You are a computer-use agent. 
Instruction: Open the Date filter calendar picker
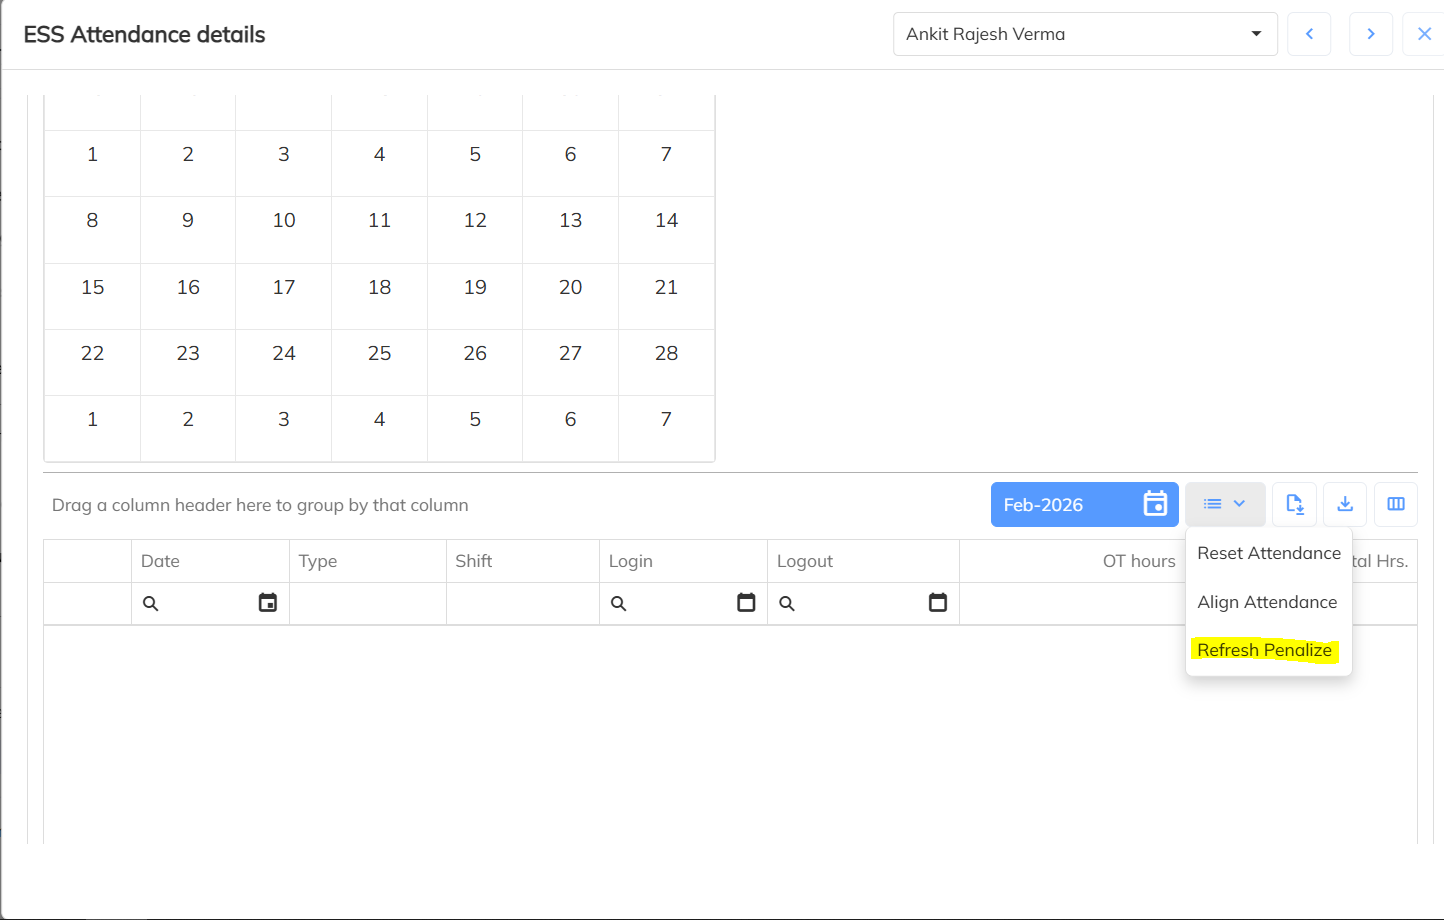tap(268, 603)
